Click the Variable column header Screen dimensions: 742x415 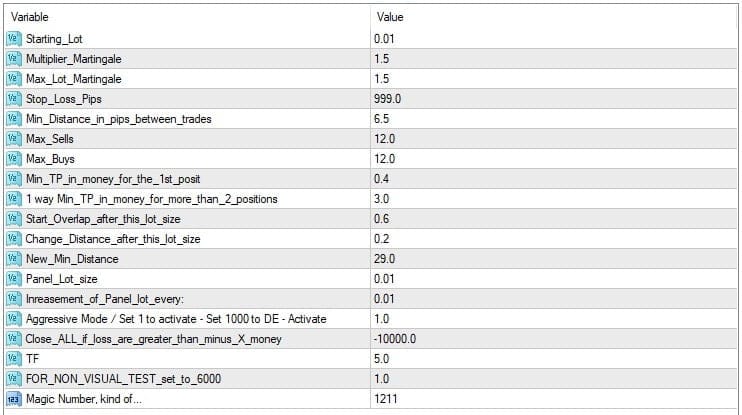(30, 18)
